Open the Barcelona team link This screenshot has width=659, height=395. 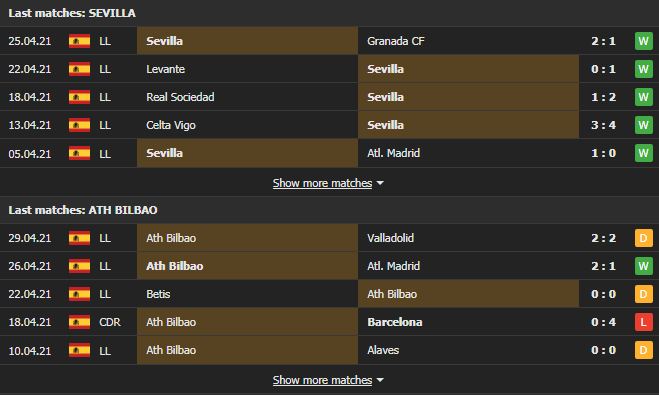(x=395, y=322)
